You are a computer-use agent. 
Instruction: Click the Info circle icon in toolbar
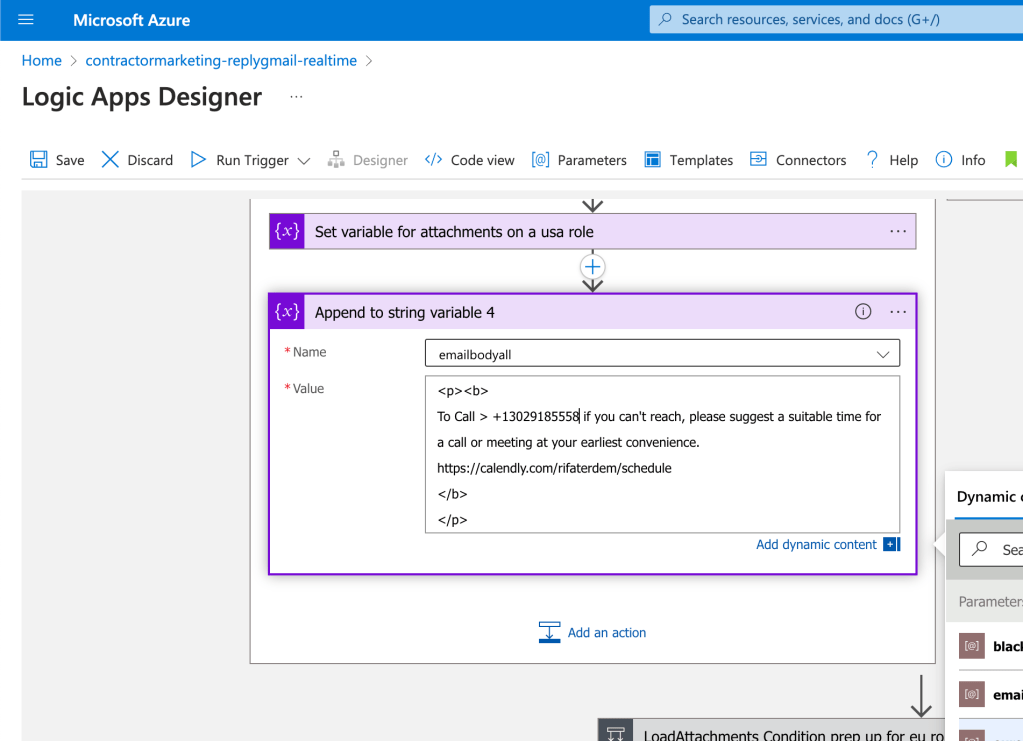coord(943,160)
